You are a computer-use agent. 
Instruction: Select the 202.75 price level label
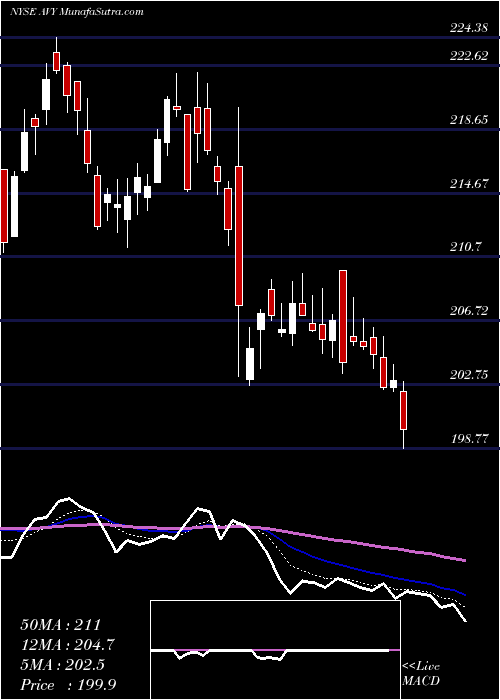[x=469, y=375]
